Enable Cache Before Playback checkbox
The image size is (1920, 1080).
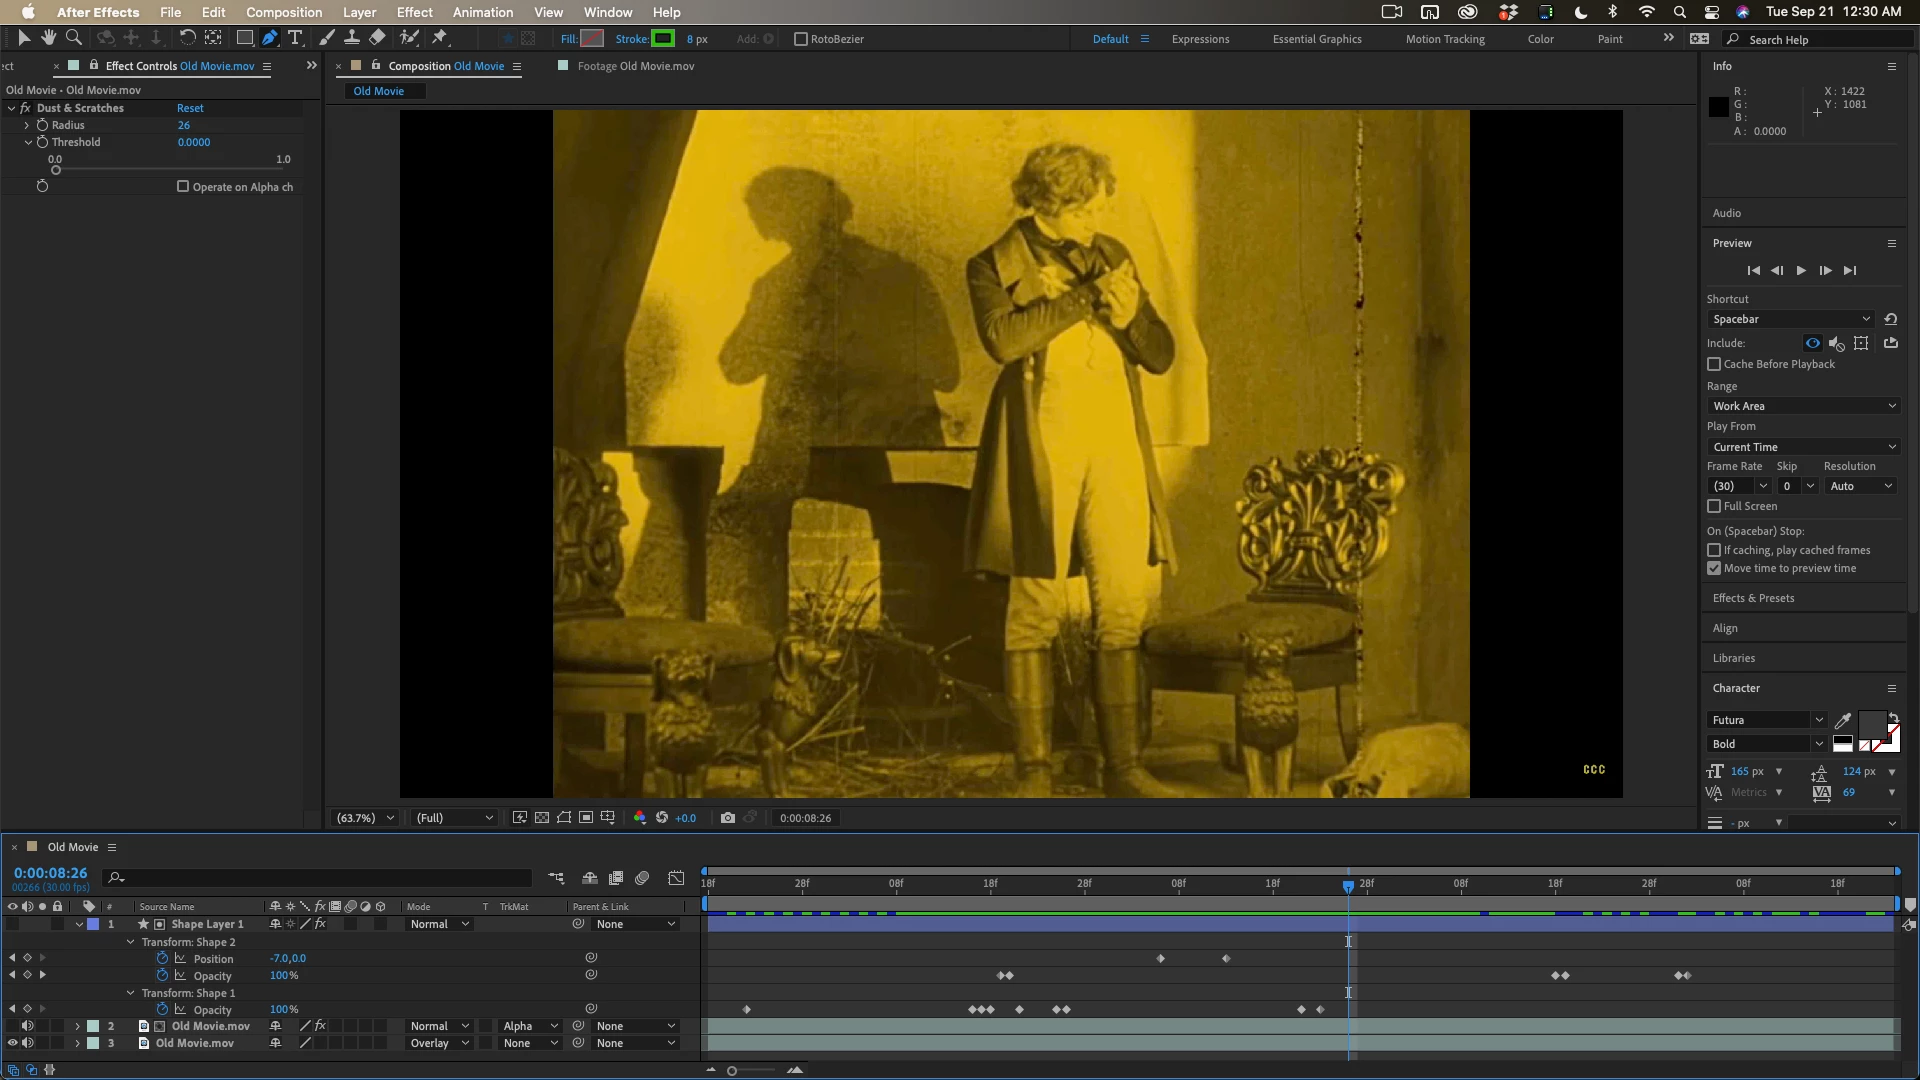(x=1714, y=364)
